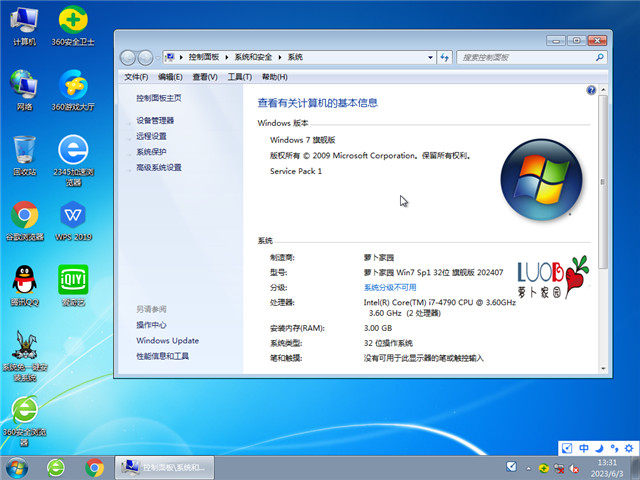
Task: Go to 控制面板主页 link
Action: 159,98
